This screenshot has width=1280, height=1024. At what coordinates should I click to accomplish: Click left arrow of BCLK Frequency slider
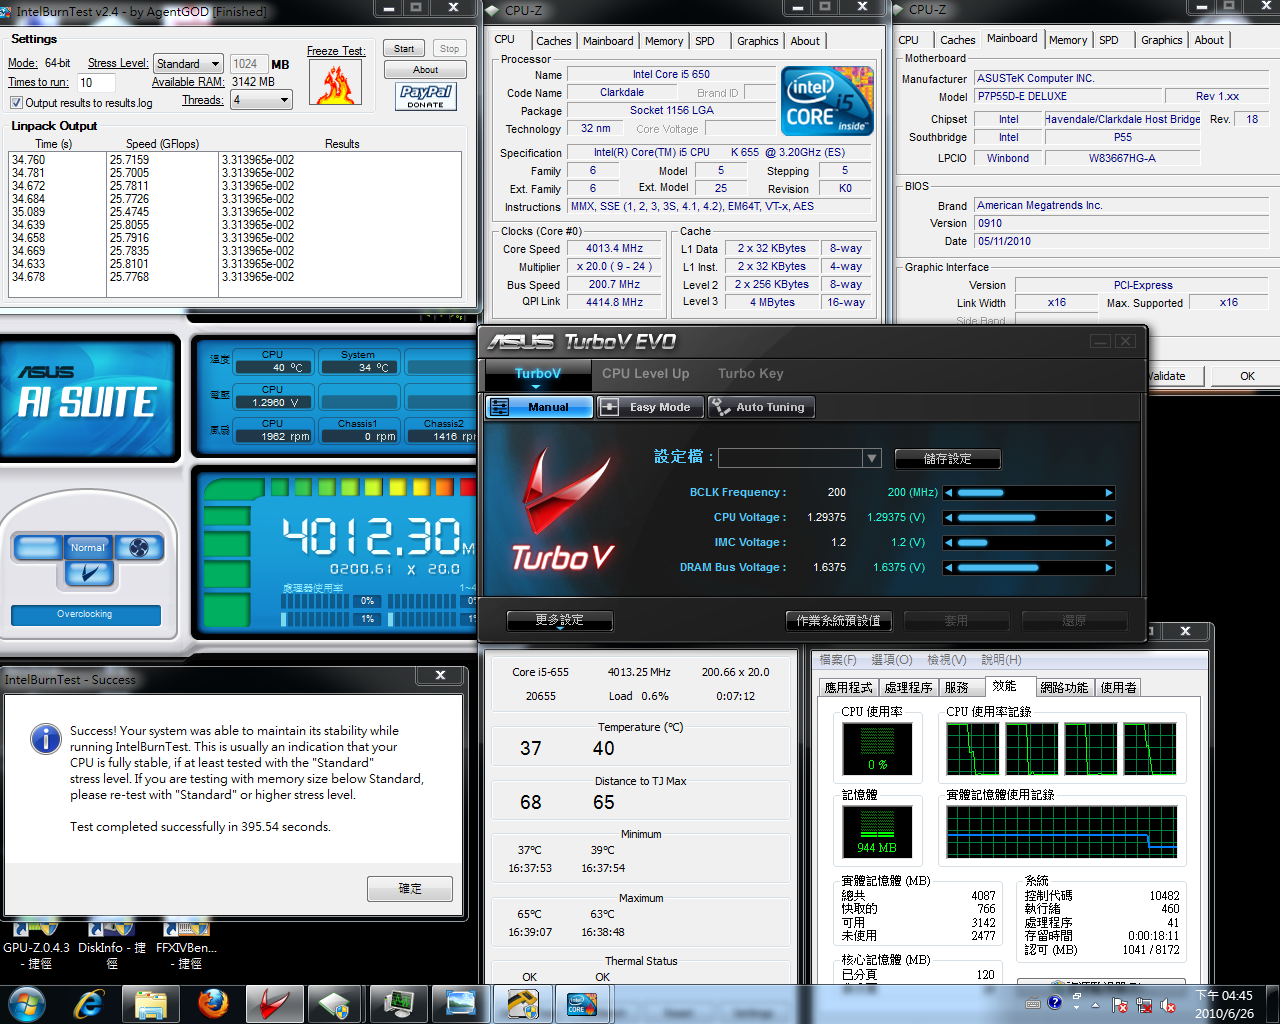tap(949, 493)
